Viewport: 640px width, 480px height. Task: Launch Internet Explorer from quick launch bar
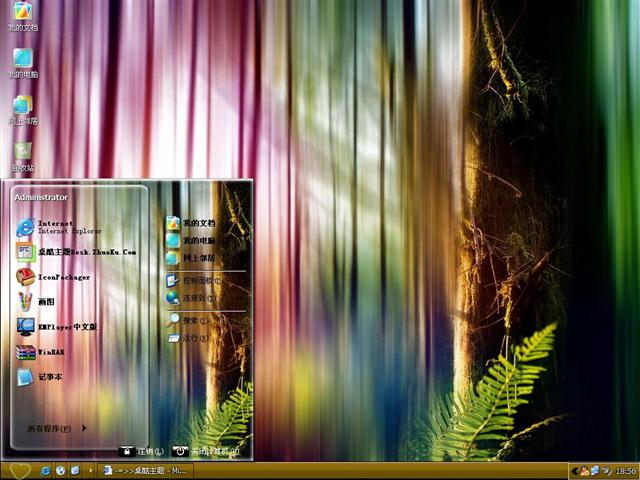tap(45, 471)
